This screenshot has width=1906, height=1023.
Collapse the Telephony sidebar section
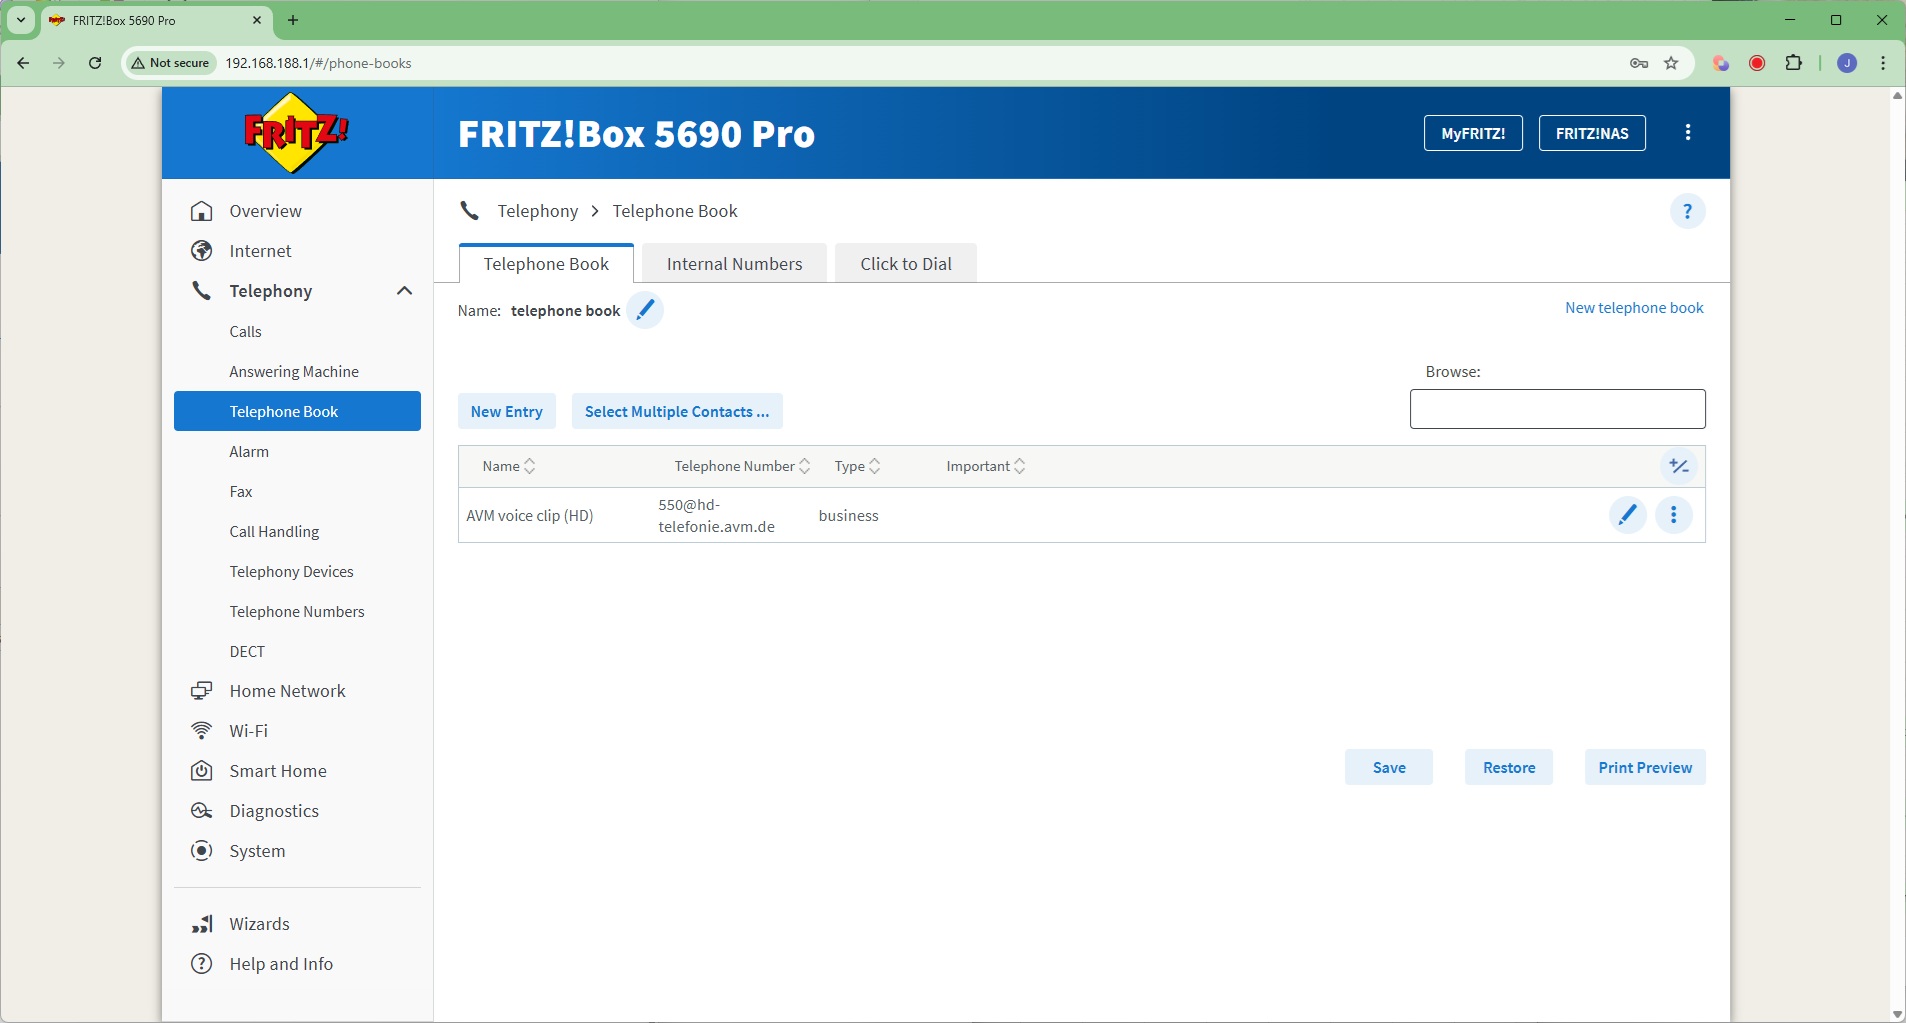[404, 291]
